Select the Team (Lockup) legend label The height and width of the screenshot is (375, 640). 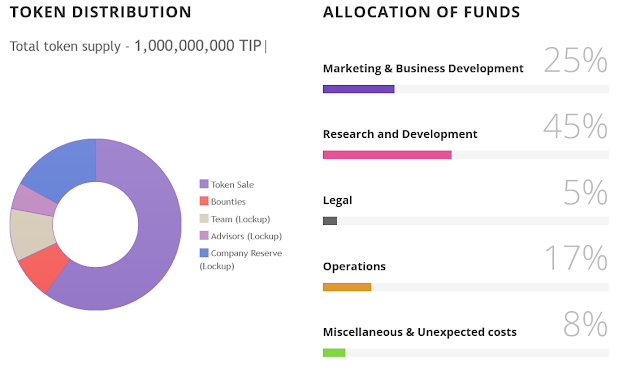[x=240, y=219]
